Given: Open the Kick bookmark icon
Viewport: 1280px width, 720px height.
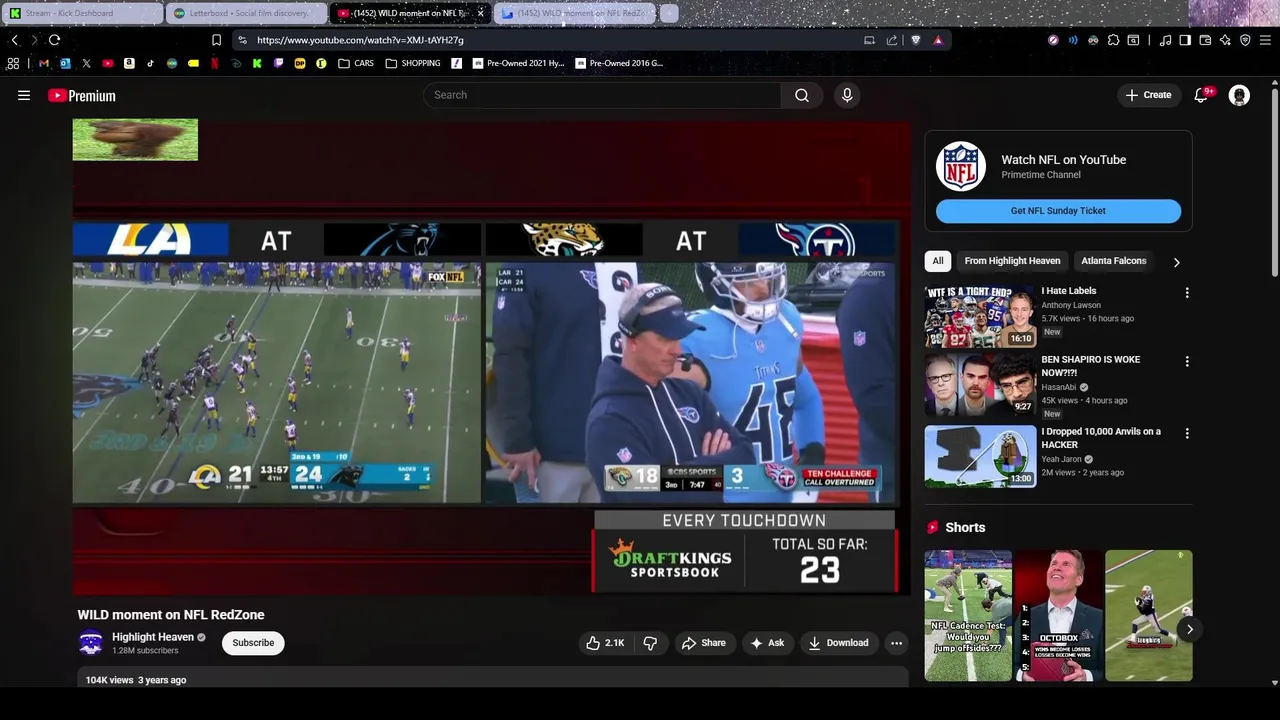Looking at the screenshot, I should (257, 63).
